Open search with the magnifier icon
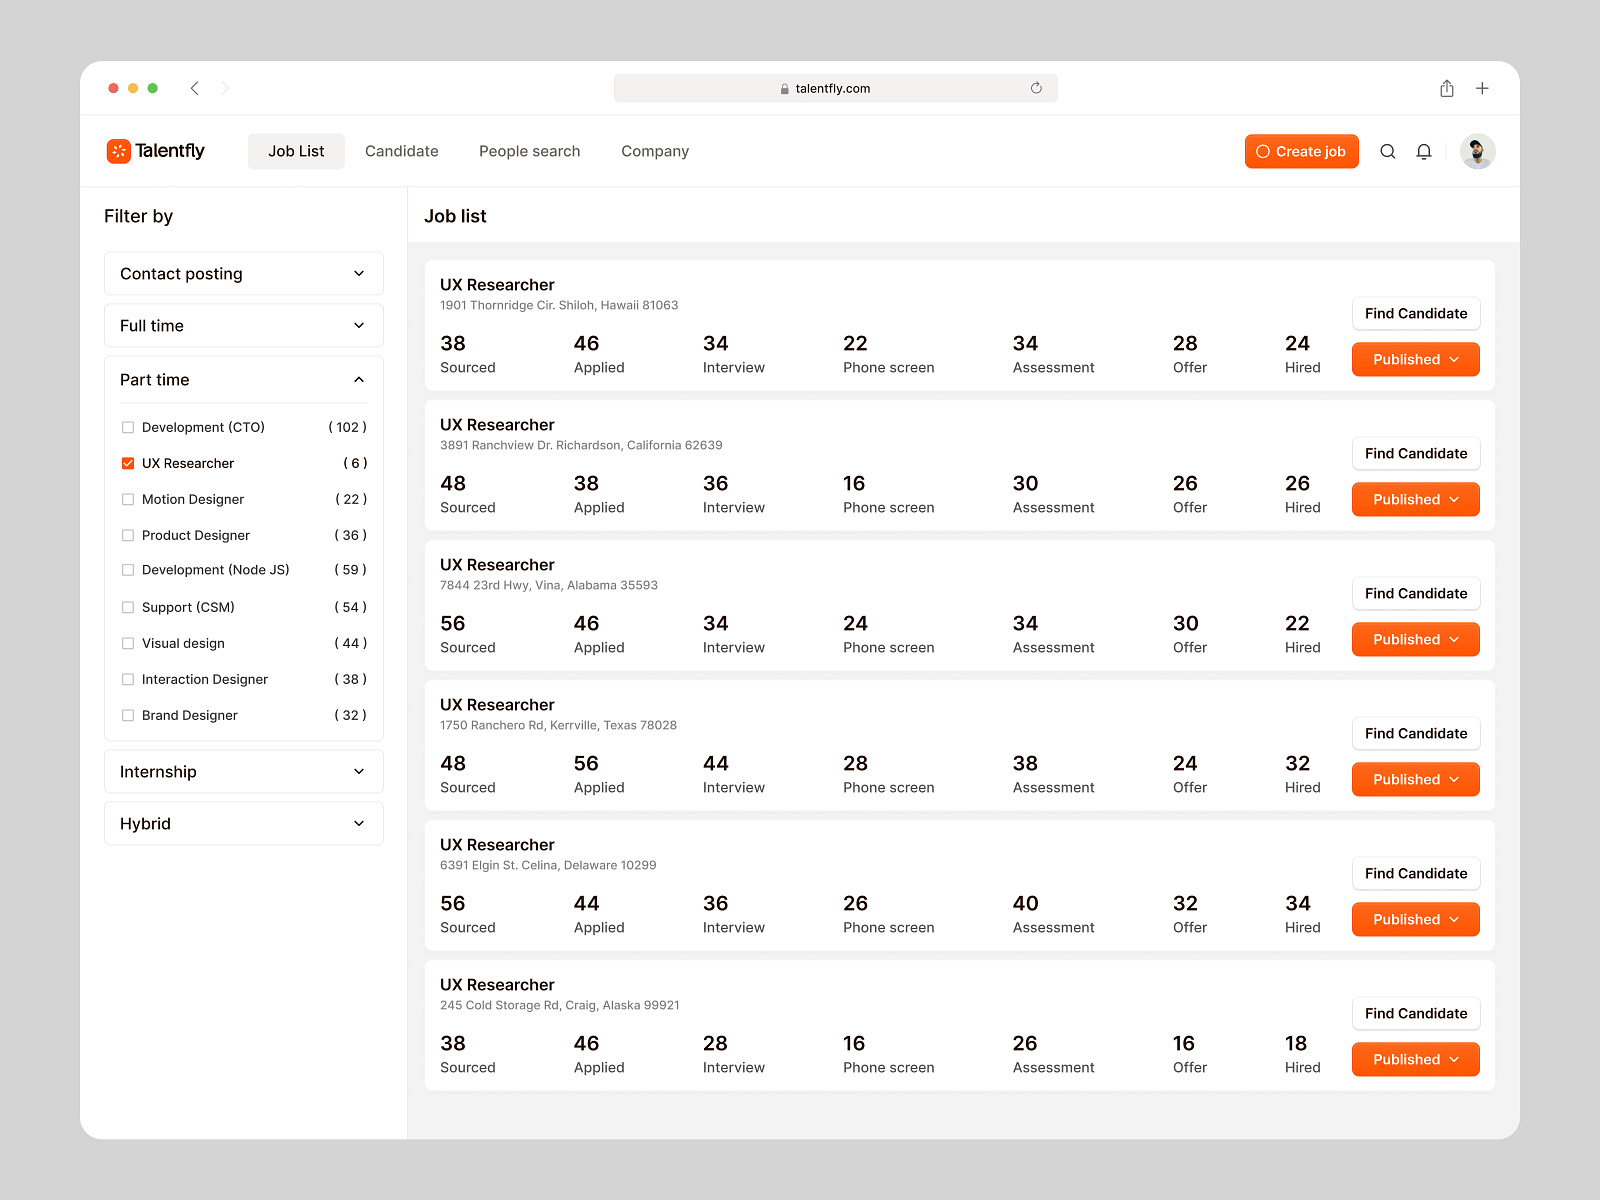 pos(1388,151)
